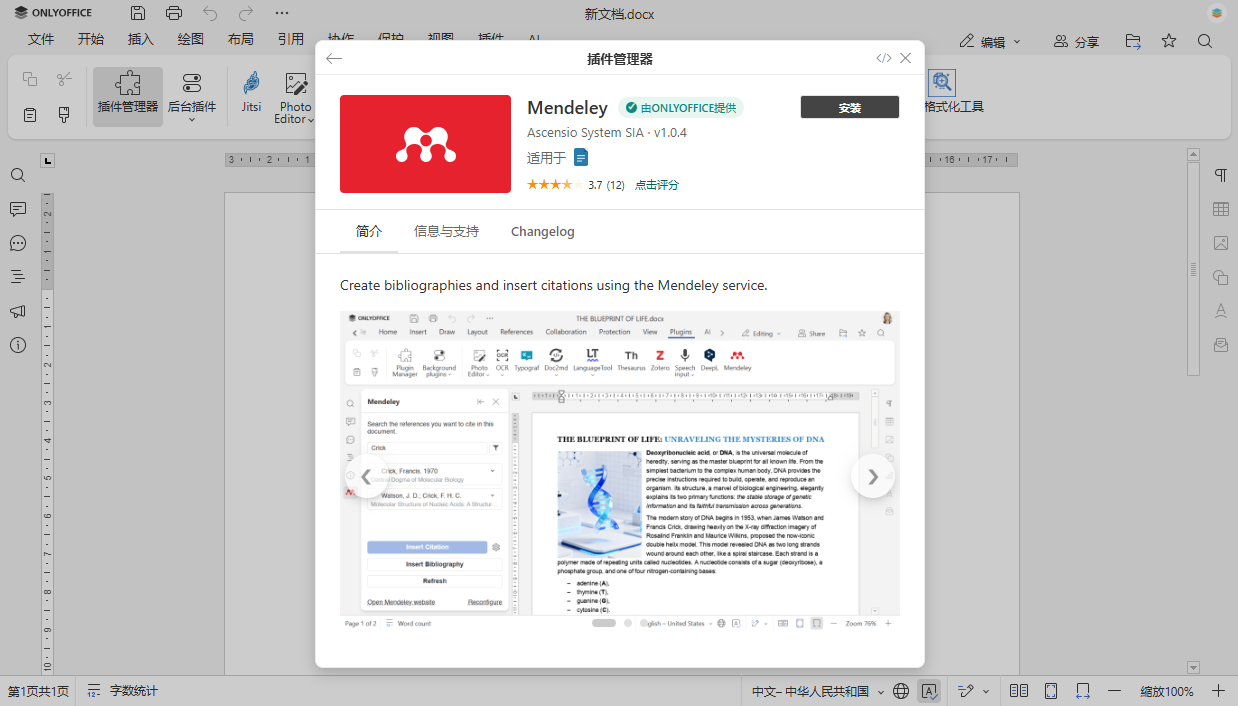
Task: Click the undo arrow in title bar
Action: click(210, 14)
